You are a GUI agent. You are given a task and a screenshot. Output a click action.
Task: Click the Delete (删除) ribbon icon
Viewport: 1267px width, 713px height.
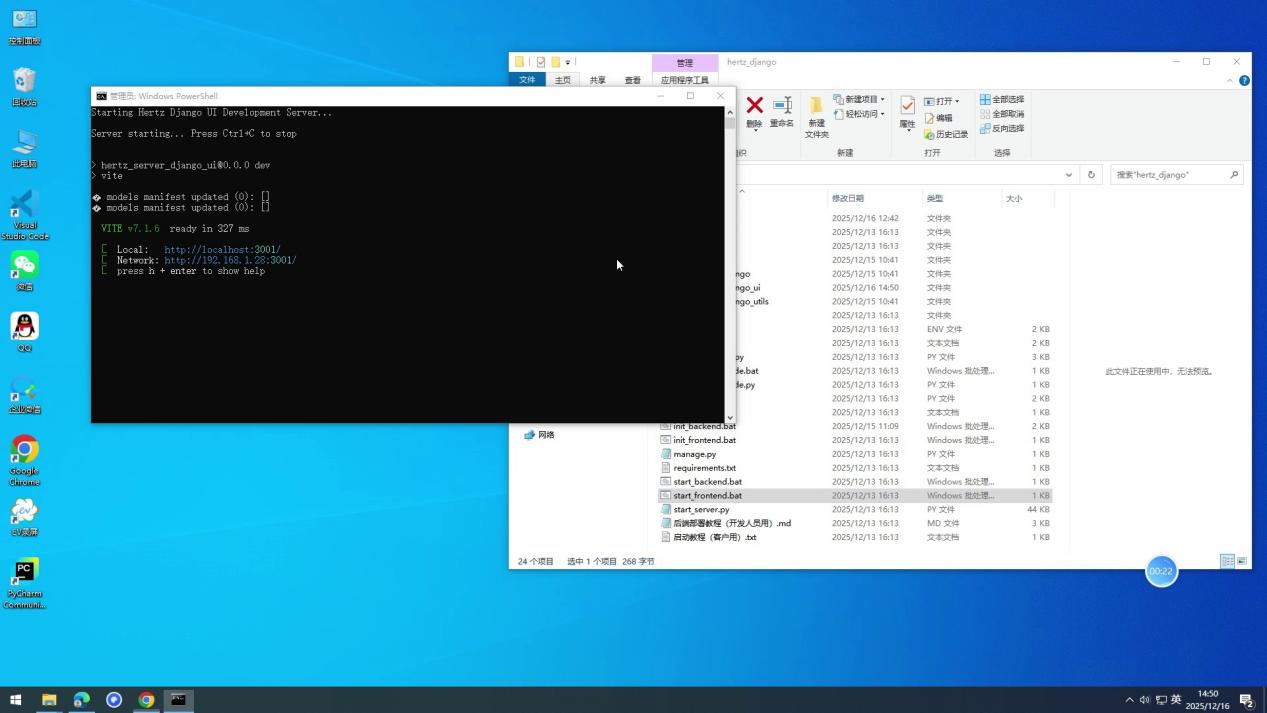point(754,107)
